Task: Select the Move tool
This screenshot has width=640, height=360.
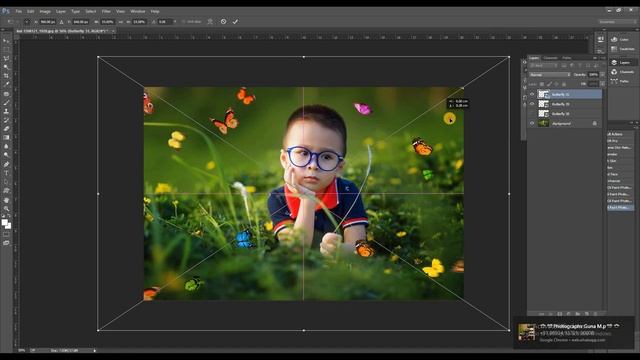Action: pos(6,40)
